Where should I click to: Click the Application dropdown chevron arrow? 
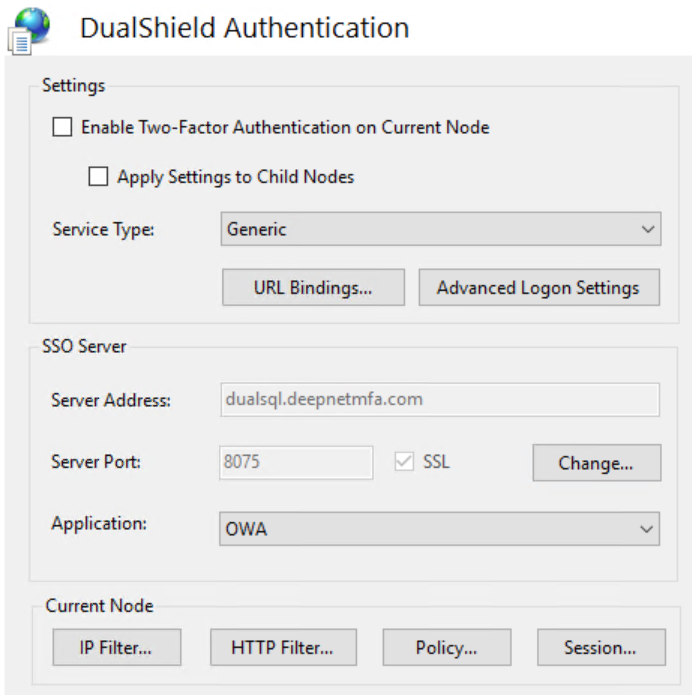647,528
